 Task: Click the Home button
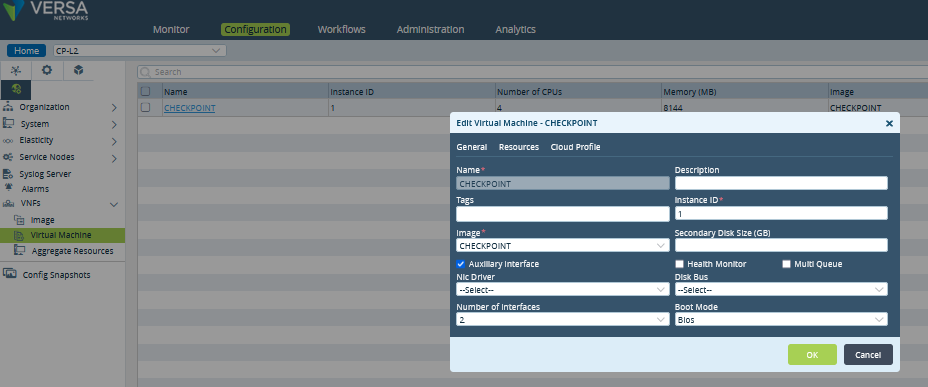click(x=27, y=51)
